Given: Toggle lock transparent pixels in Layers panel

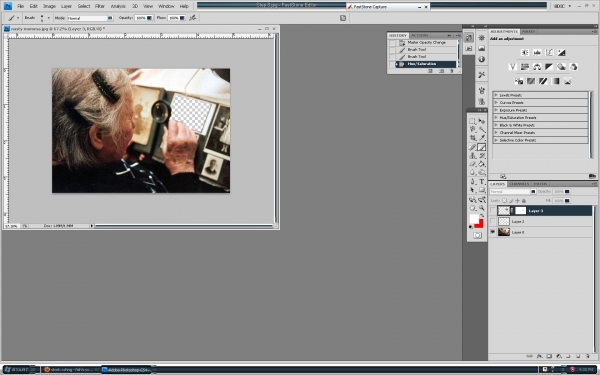Looking at the screenshot, I should pos(504,201).
